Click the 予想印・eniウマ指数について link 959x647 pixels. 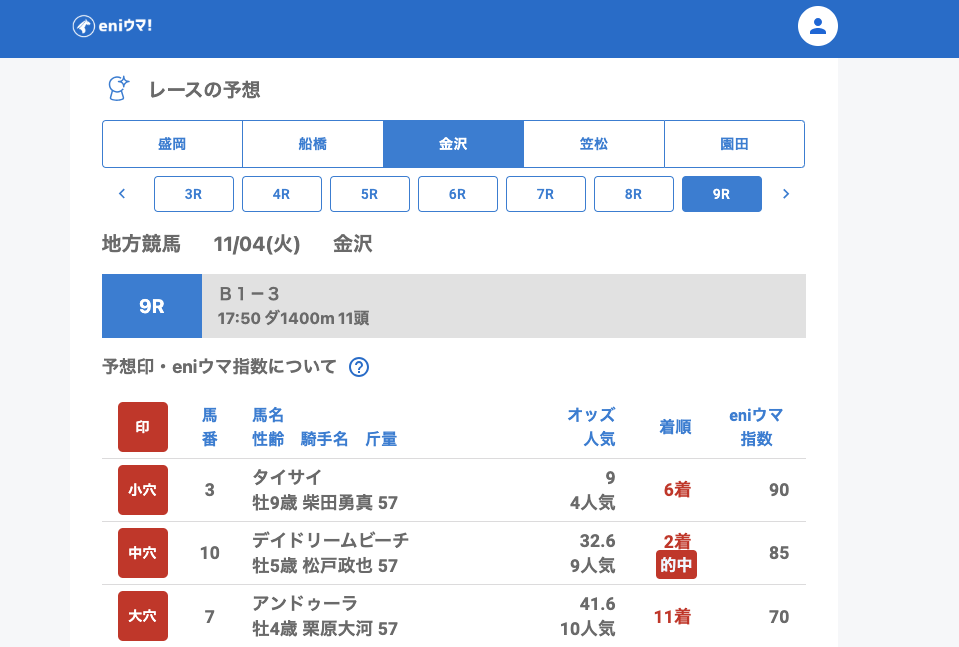coord(220,367)
